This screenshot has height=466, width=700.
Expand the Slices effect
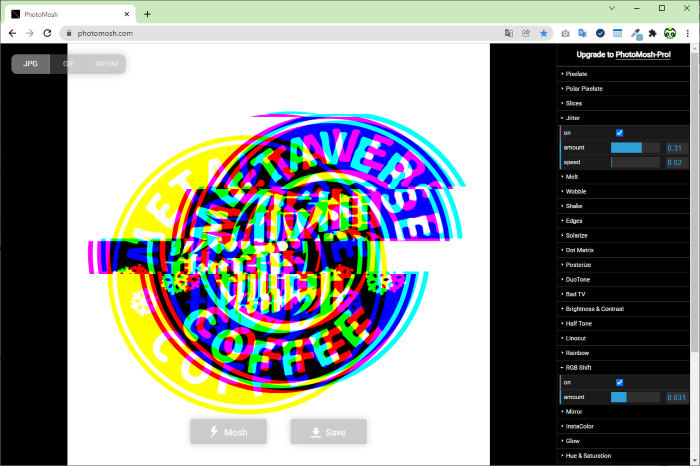[x=624, y=103]
